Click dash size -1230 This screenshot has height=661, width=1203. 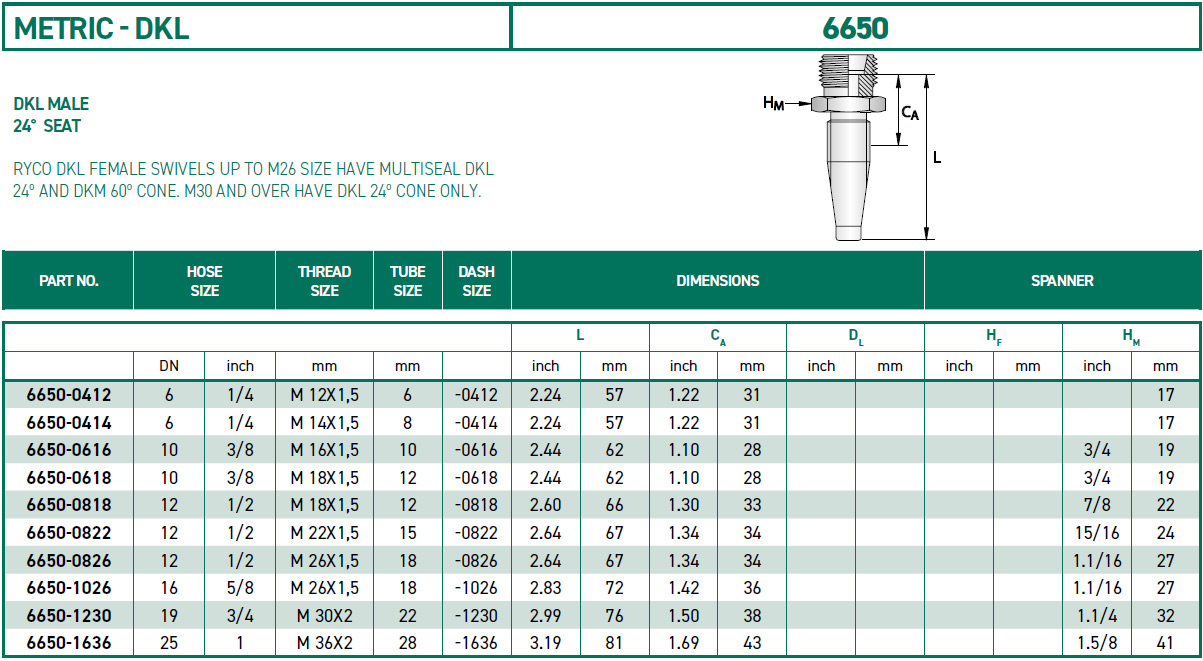tap(476, 615)
